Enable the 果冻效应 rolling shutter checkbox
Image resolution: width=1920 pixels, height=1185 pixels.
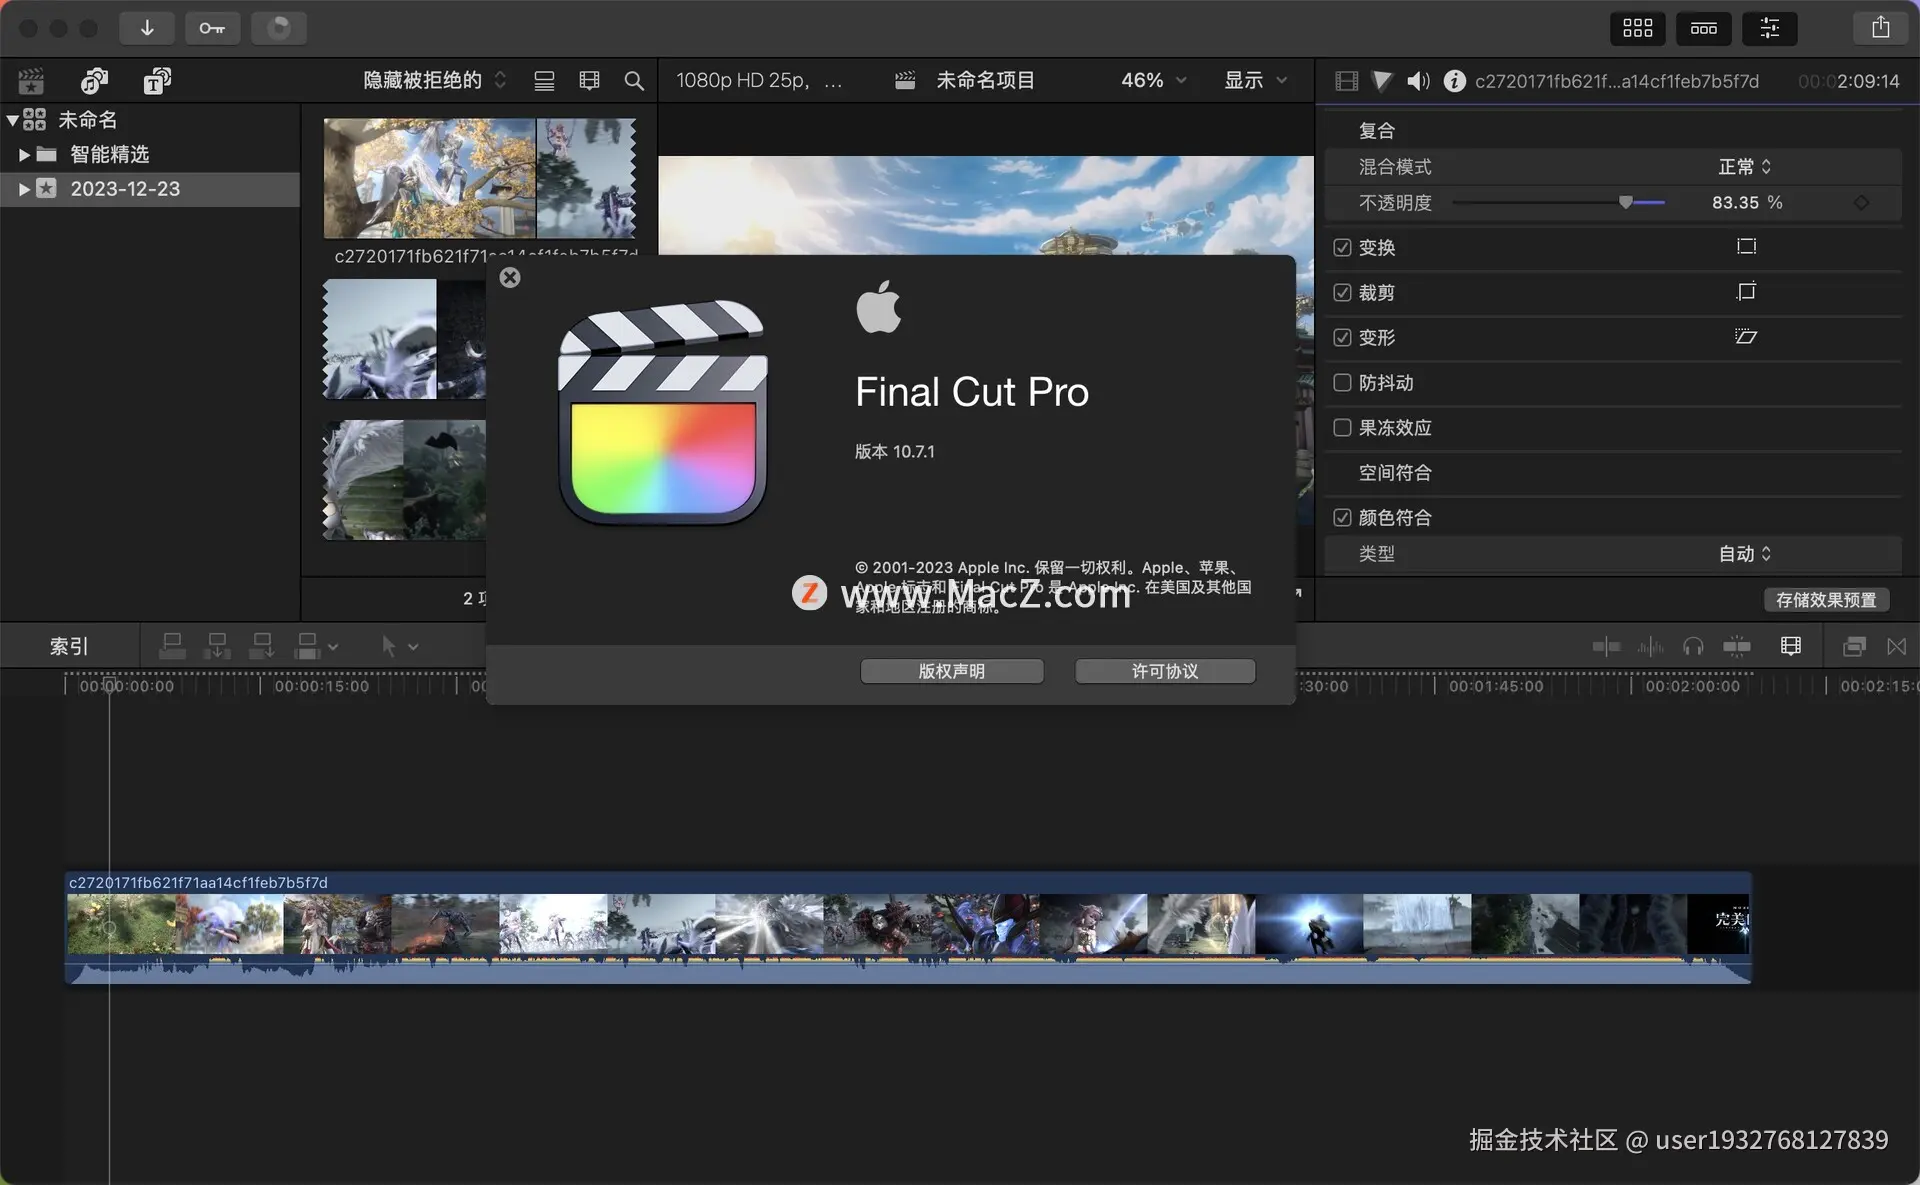tap(1342, 427)
